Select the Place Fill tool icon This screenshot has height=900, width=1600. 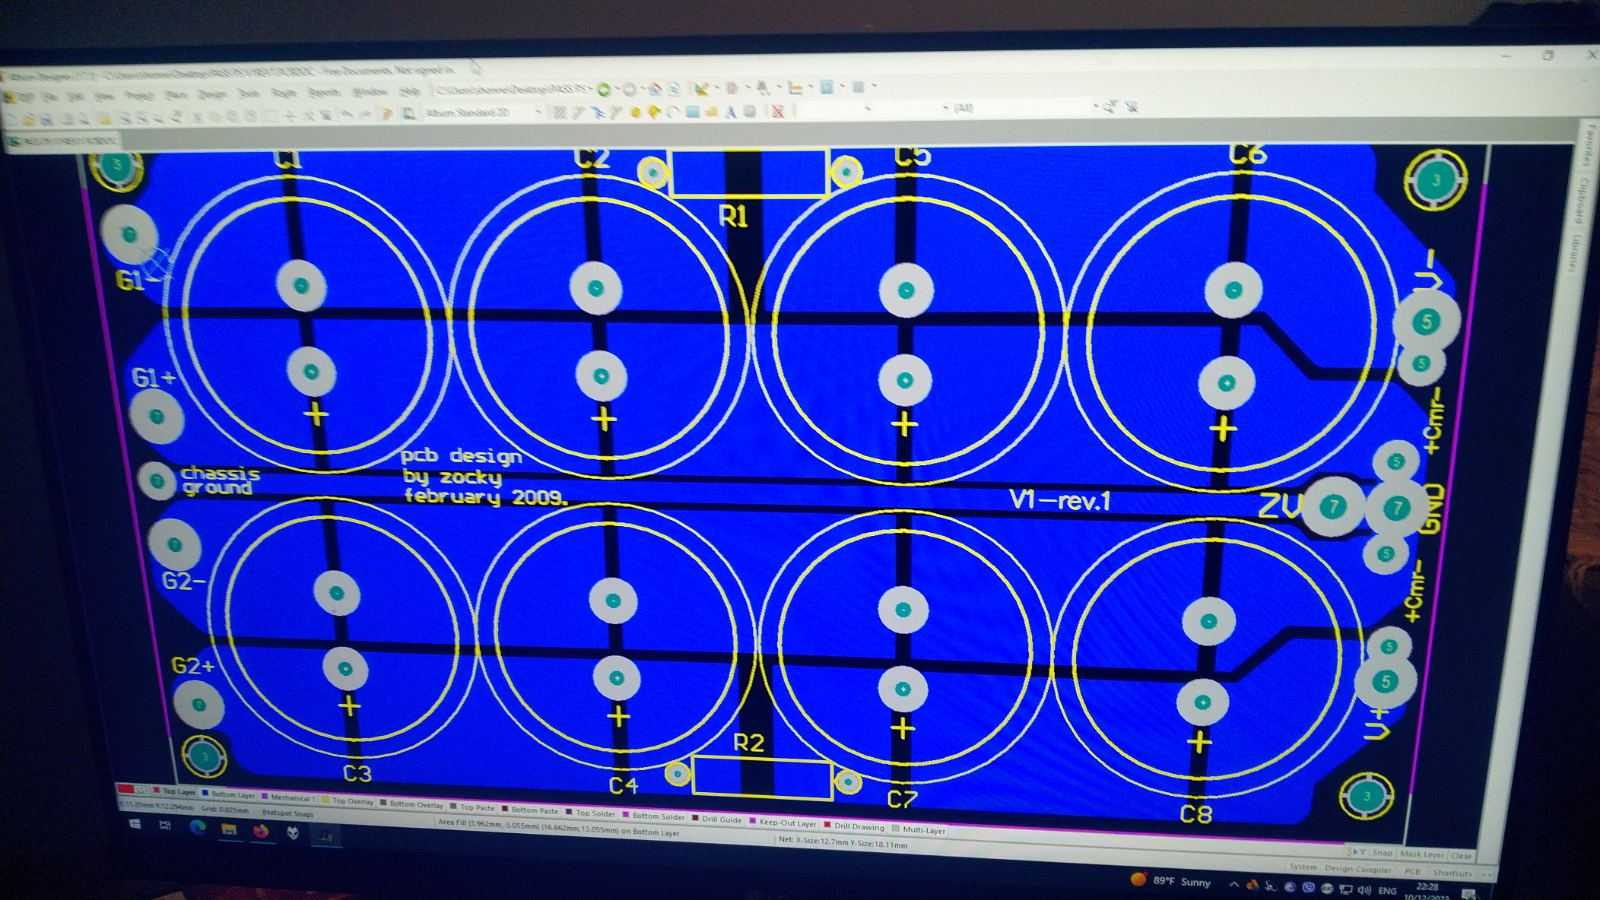692,112
